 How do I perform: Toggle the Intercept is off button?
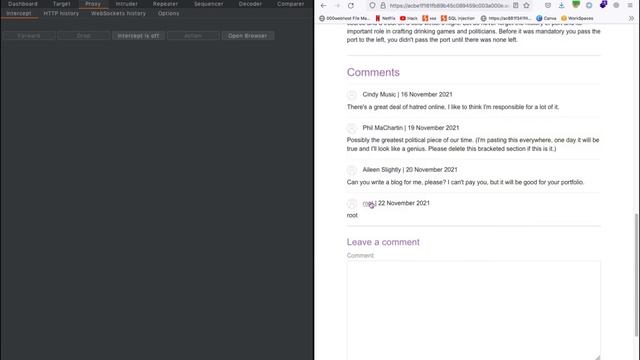pyautogui.click(x=138, y=36)
